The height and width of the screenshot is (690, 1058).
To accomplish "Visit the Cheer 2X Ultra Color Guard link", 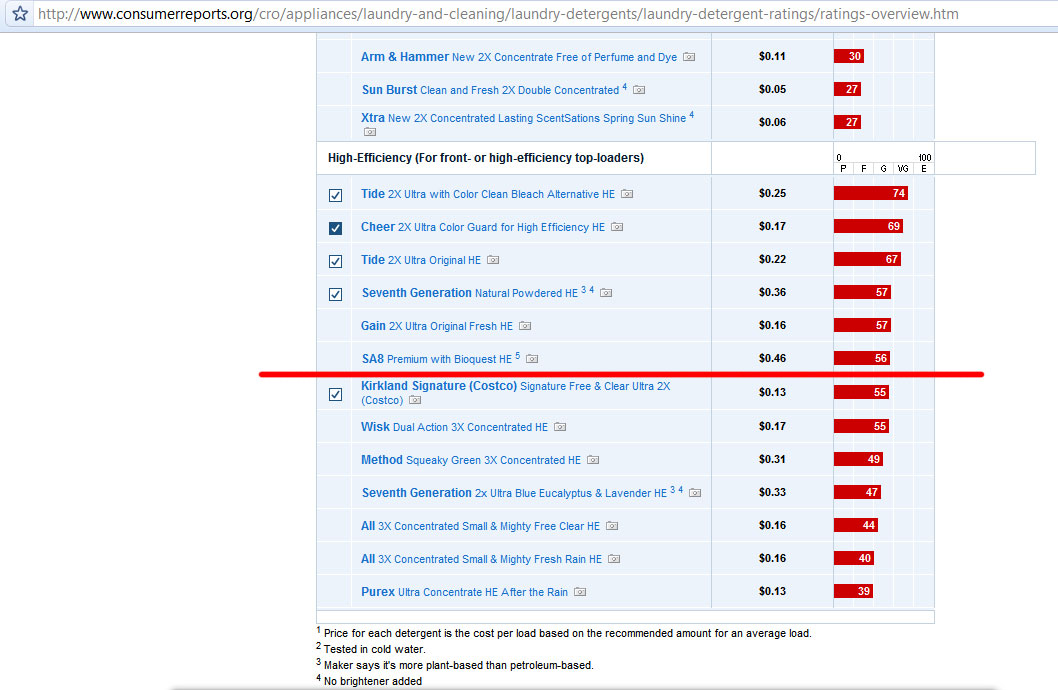I will pos(483,227).
